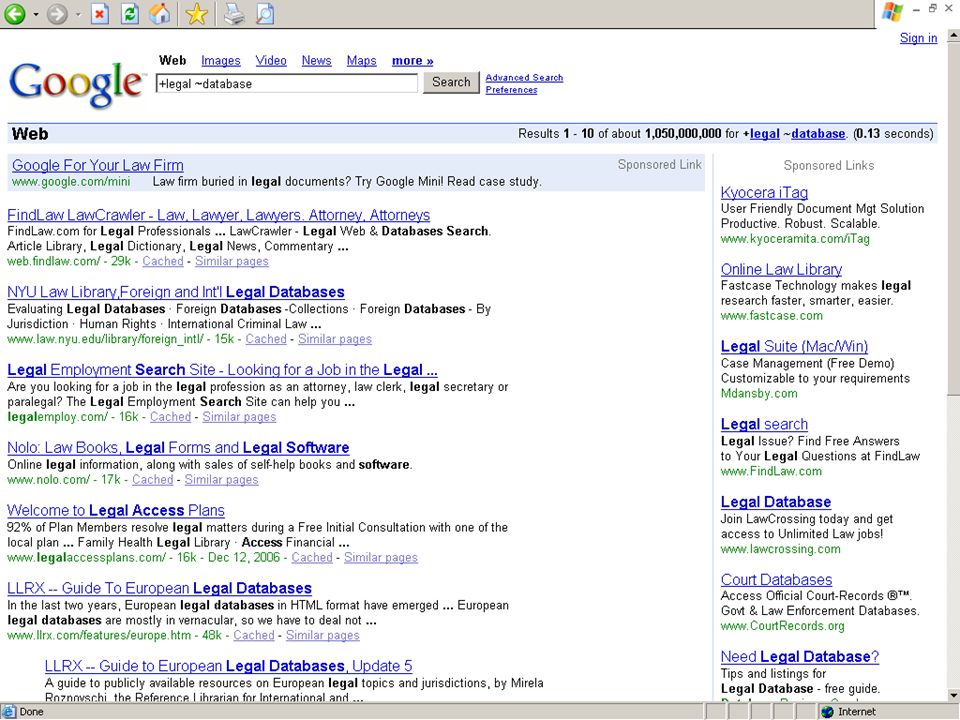The image size is (960, 720).
Task: Open Similar pages for legalaccessplans.com
Action: (381, 557)
